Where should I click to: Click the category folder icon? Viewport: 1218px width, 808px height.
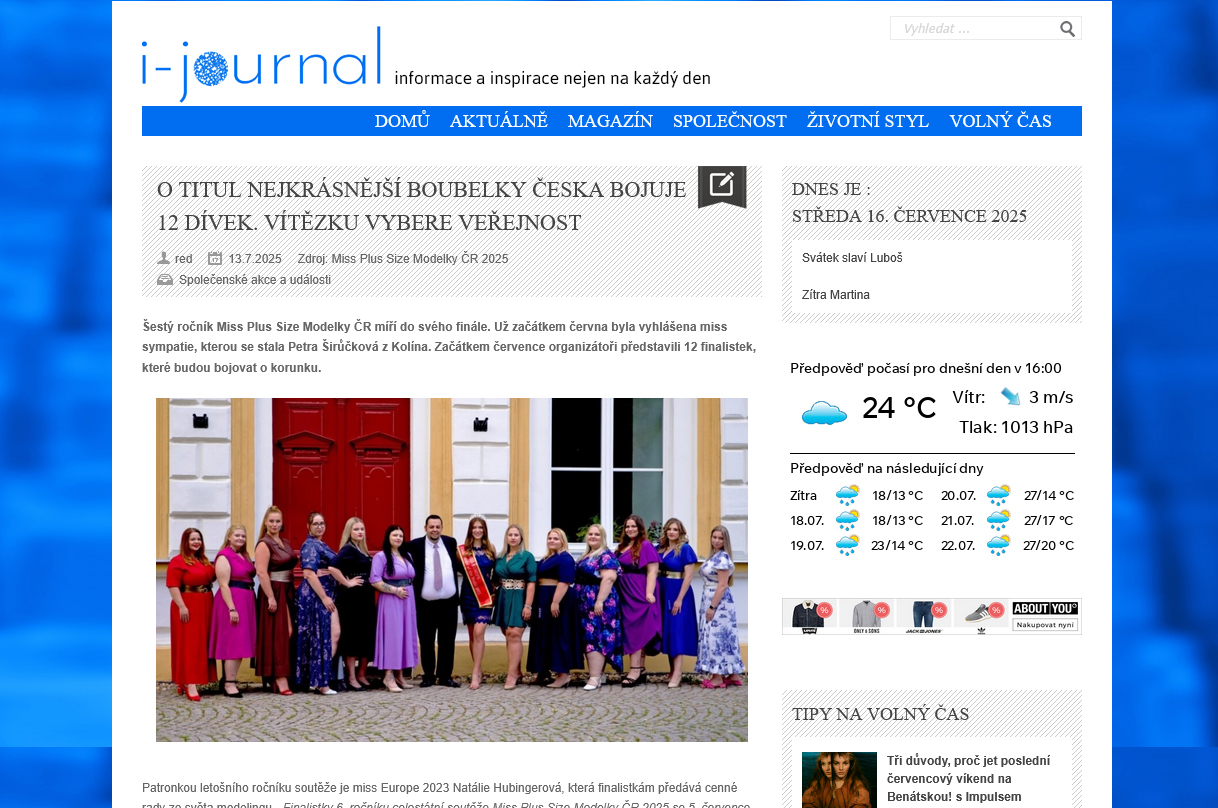165,280
